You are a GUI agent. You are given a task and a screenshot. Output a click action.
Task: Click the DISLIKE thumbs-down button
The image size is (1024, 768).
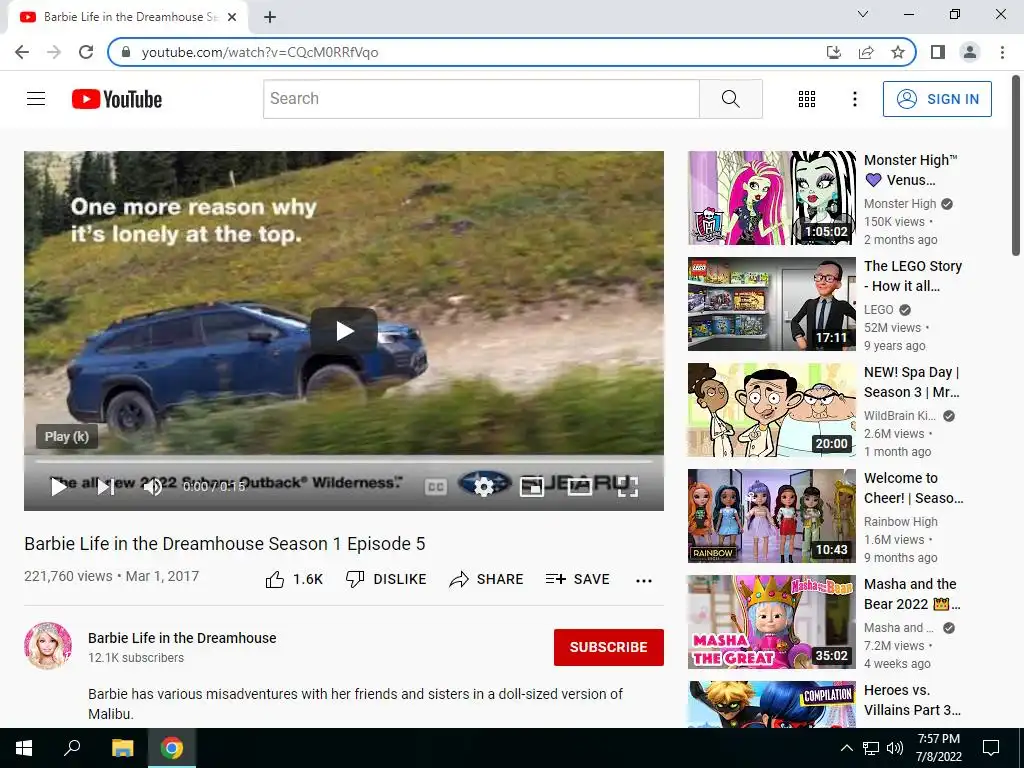(386, 579)
